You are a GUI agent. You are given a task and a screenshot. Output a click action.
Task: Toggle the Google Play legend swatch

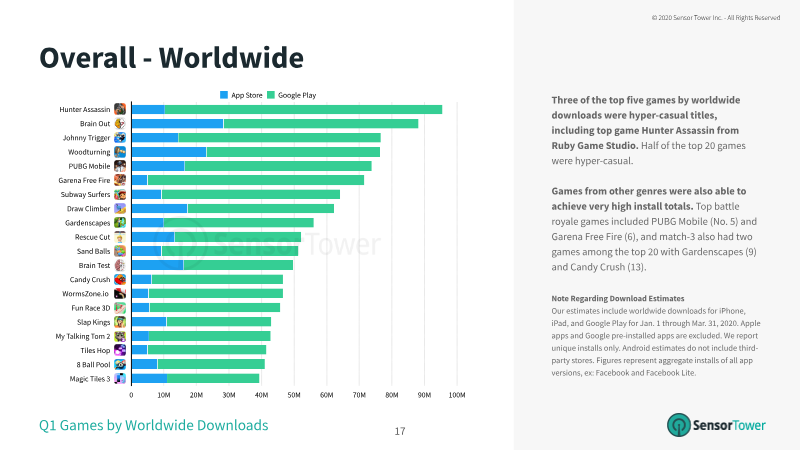(x=271, y=95)
